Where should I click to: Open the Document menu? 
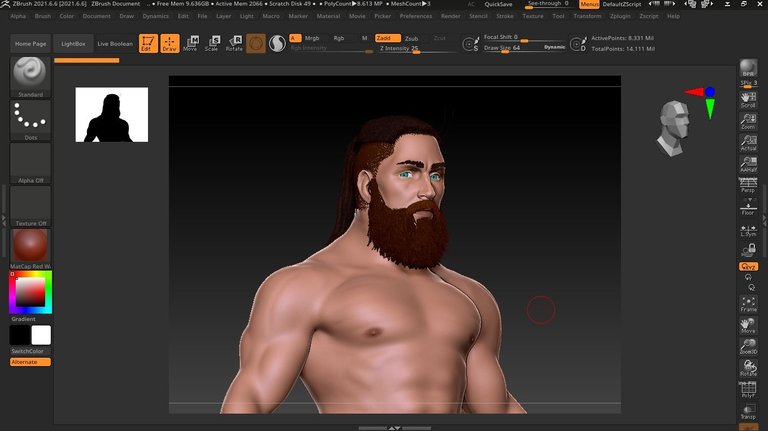pyautogui.click(x=96, y=16)
